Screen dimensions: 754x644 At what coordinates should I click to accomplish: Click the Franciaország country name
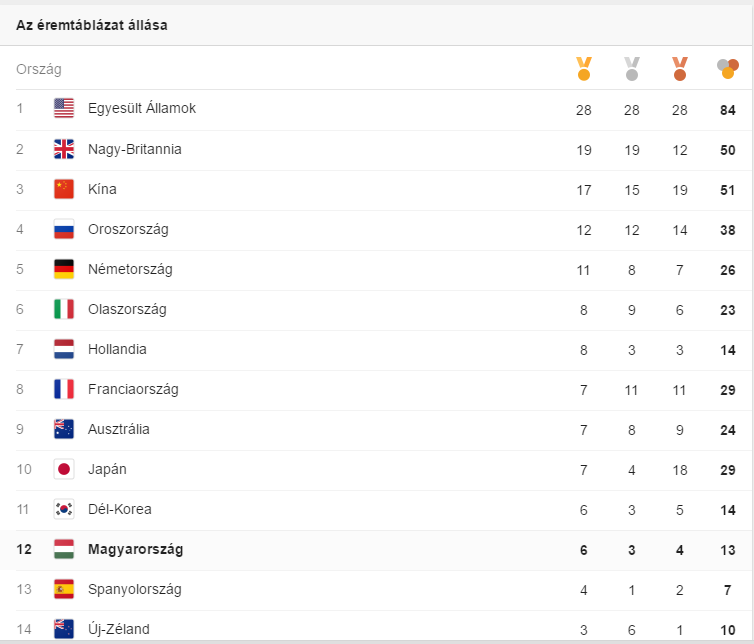(x=133, y=389)
